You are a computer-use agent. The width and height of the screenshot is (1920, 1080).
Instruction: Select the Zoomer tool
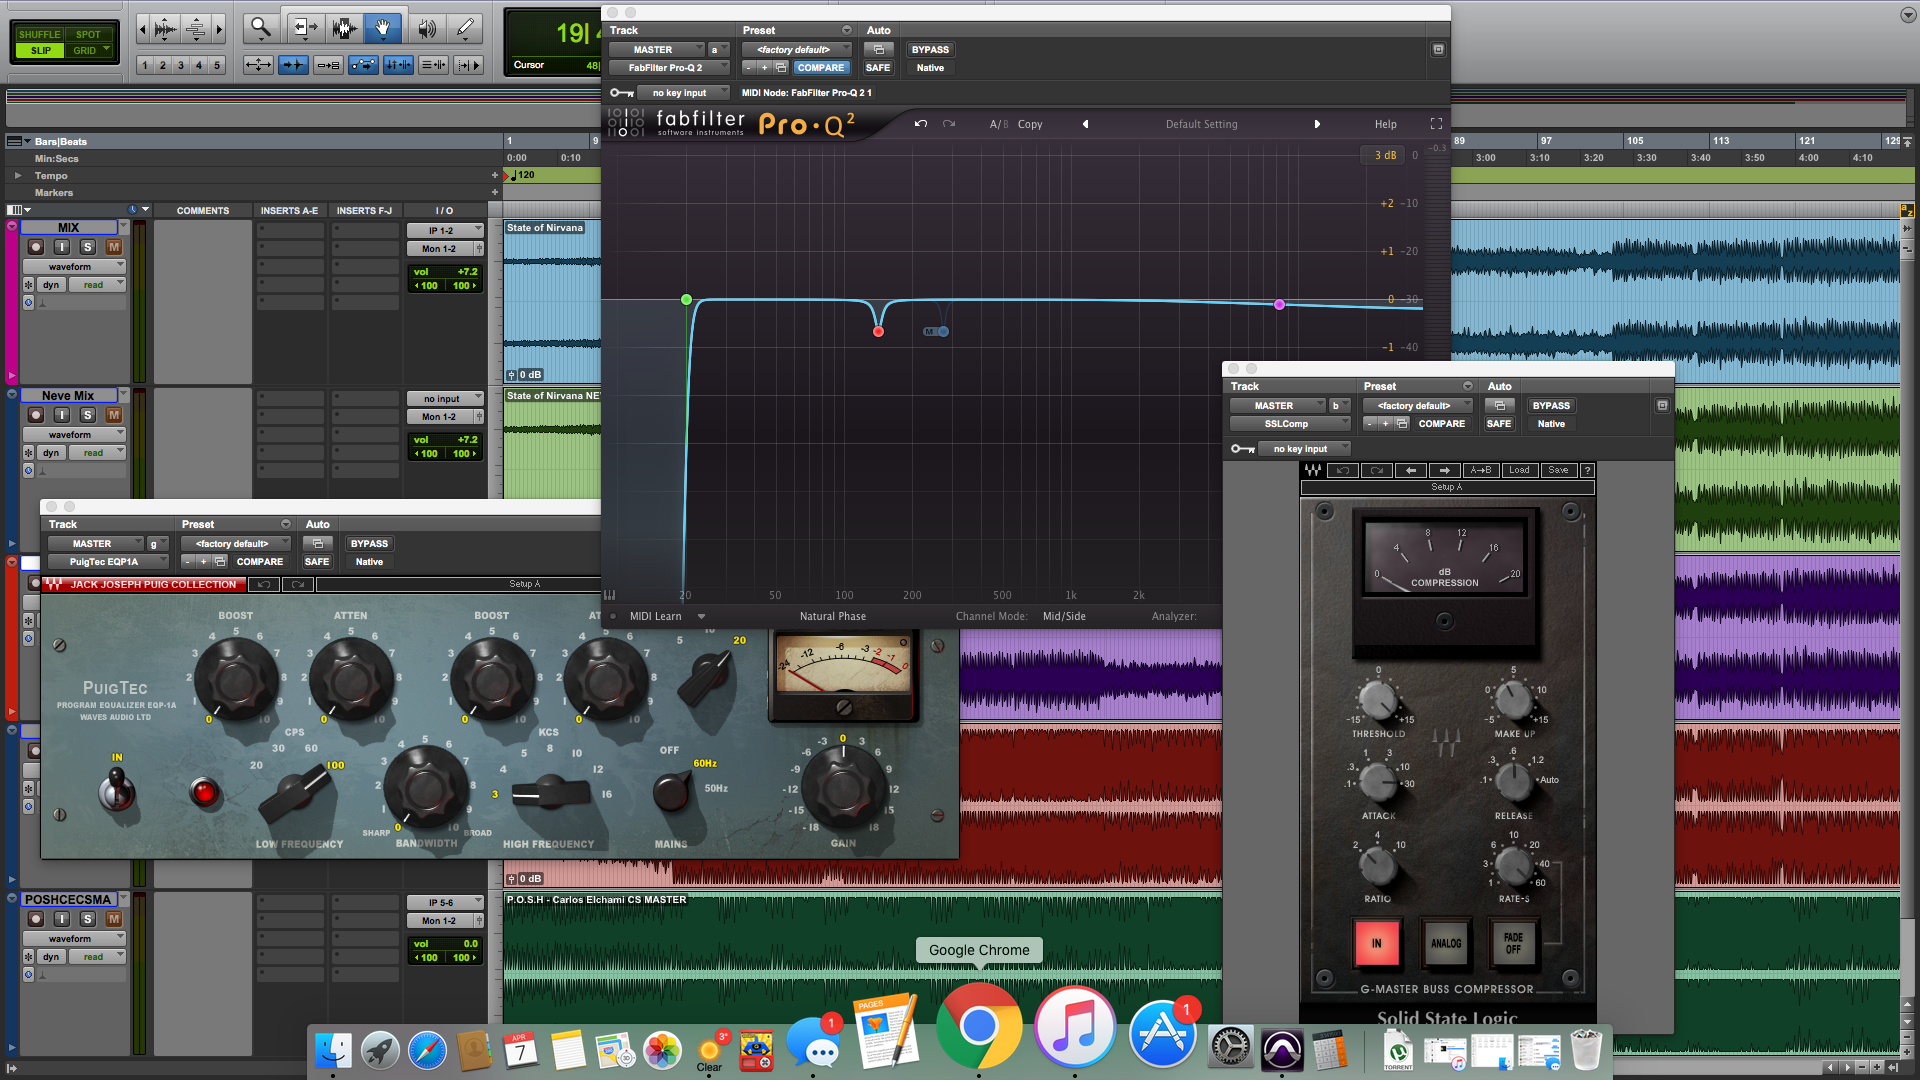[x=259, y=28]
